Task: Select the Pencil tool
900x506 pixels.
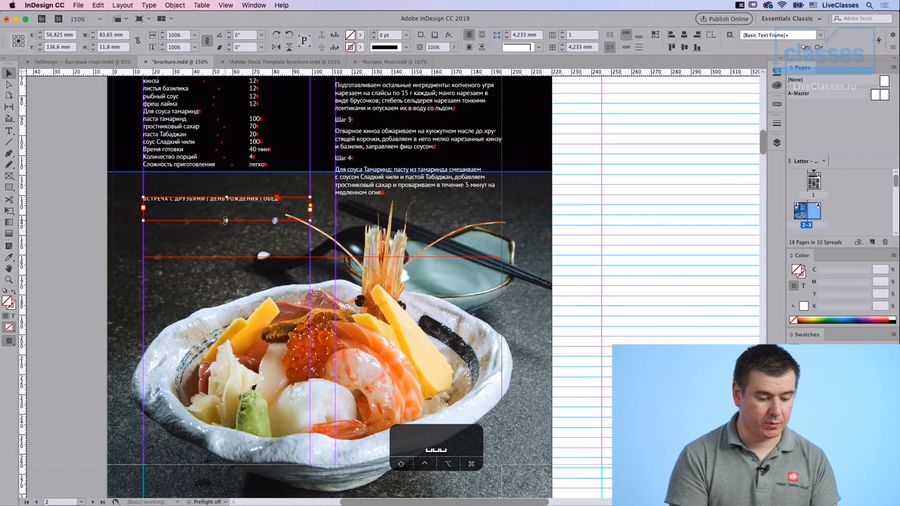Action: coord(9,165)
